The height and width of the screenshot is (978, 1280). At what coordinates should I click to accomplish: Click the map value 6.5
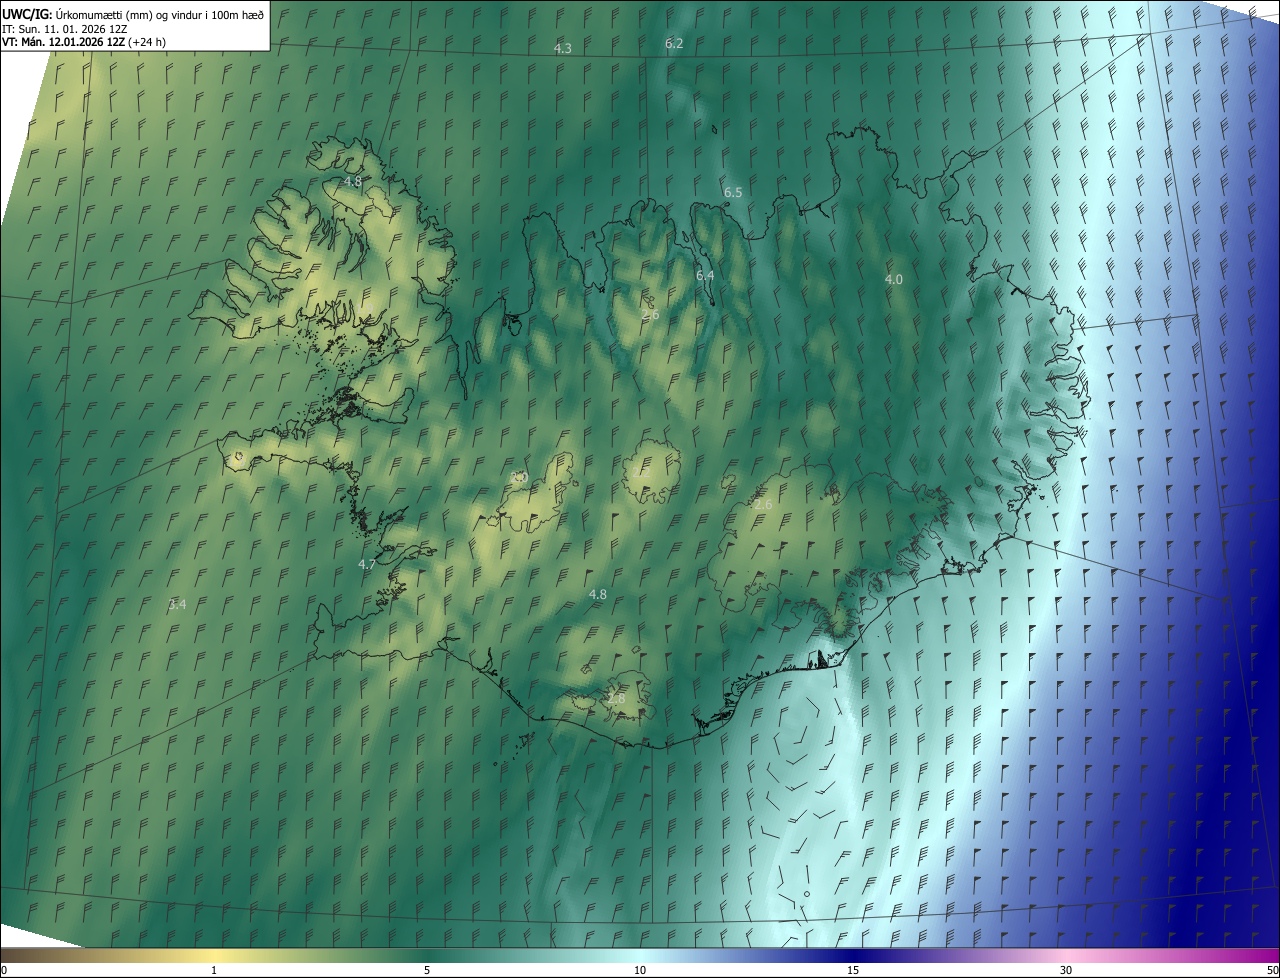point(733,192)
